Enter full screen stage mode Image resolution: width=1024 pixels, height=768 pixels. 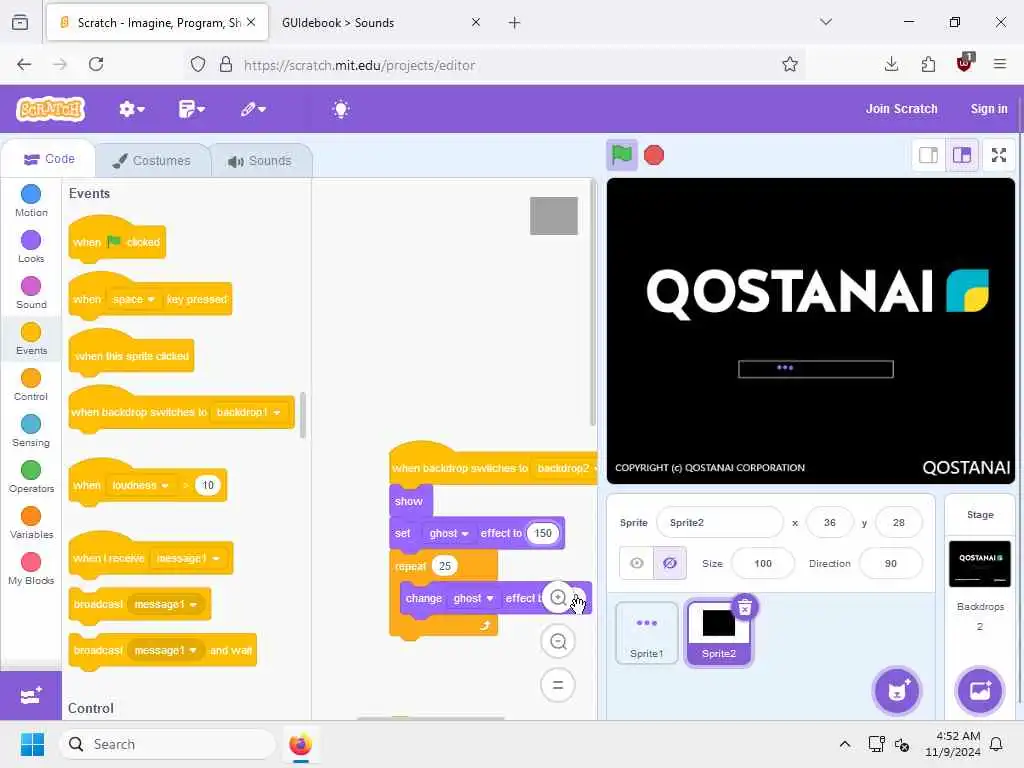(x=999, y=155)
